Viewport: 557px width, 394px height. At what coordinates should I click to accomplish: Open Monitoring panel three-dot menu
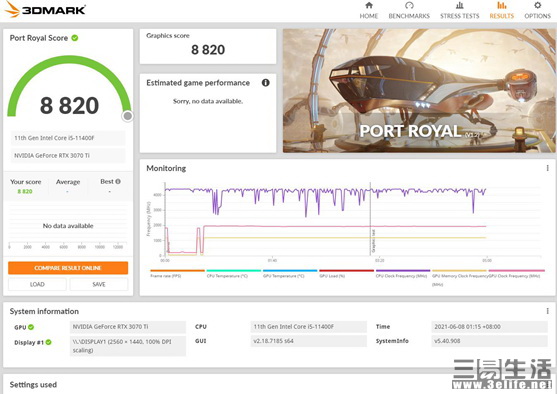pos(547,168)
